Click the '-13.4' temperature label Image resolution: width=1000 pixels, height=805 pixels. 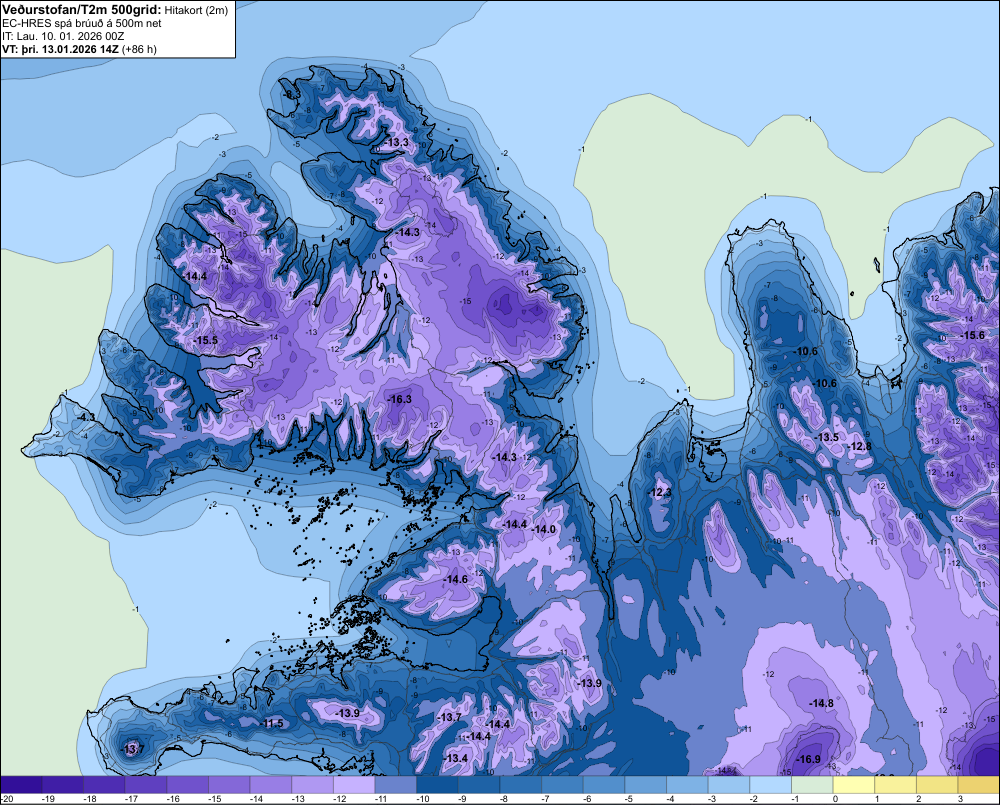[x=455, y=758]
